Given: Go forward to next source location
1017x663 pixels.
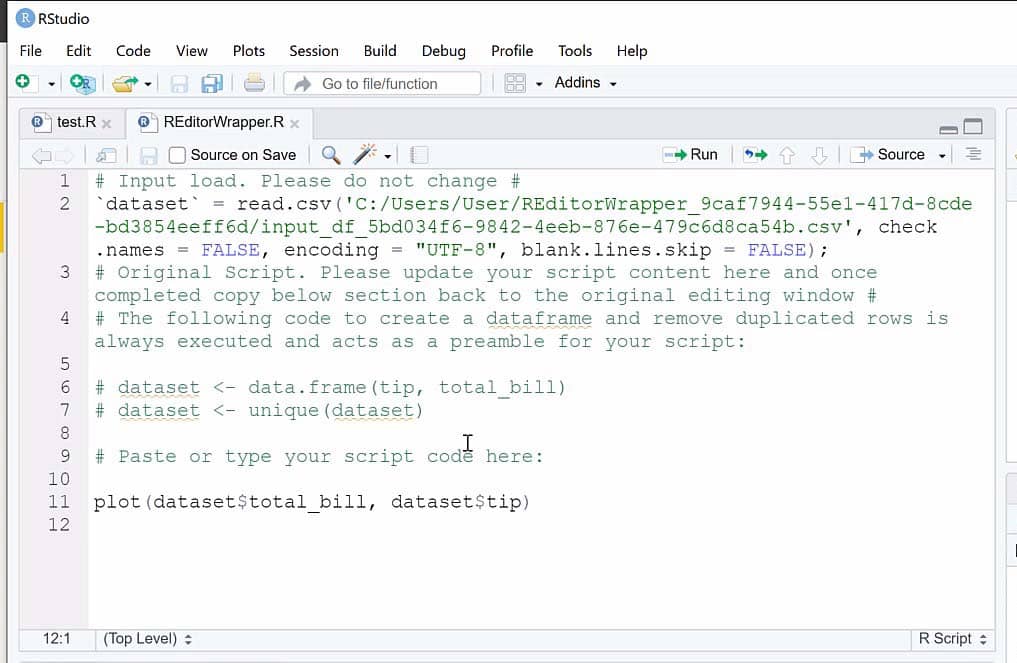Looking at the screenshot, I should click(x=65, y=155).
